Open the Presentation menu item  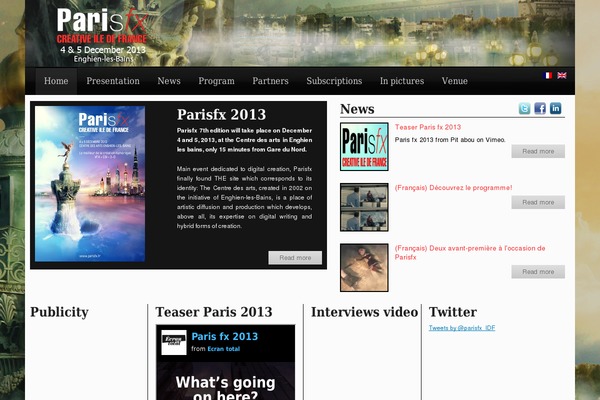point(113,81)
